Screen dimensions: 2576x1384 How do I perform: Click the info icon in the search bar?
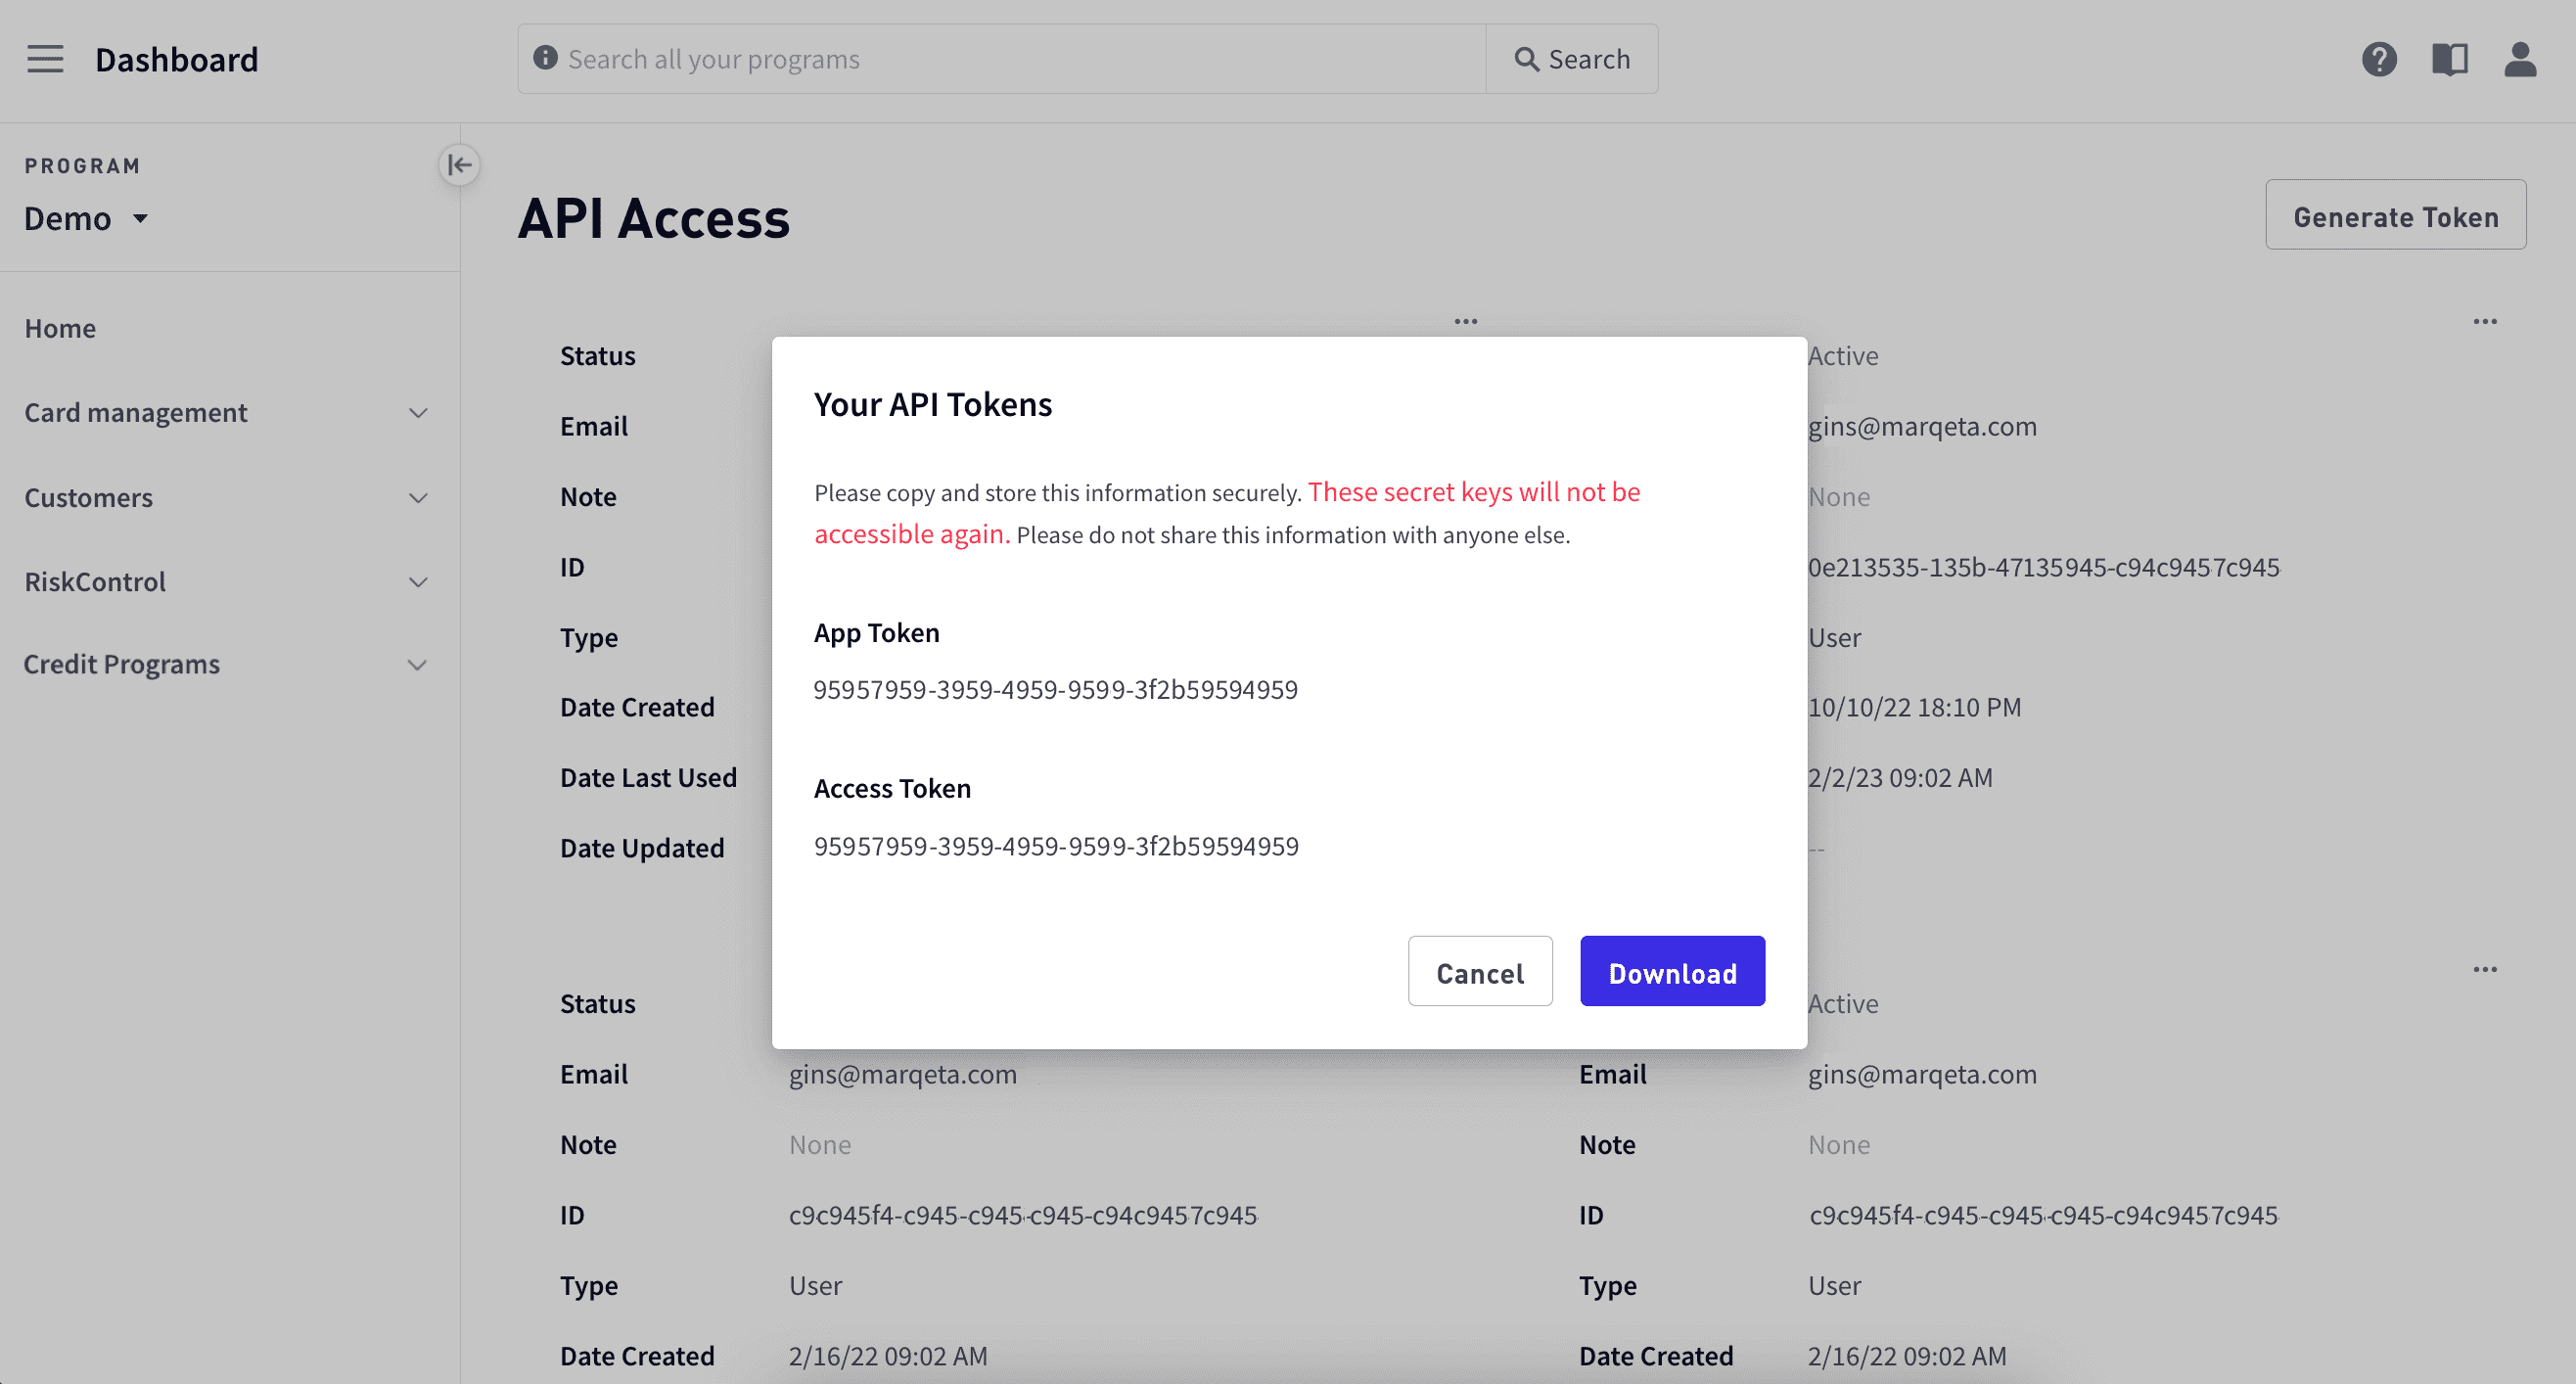pyautogui.click(x=545, y=58)
